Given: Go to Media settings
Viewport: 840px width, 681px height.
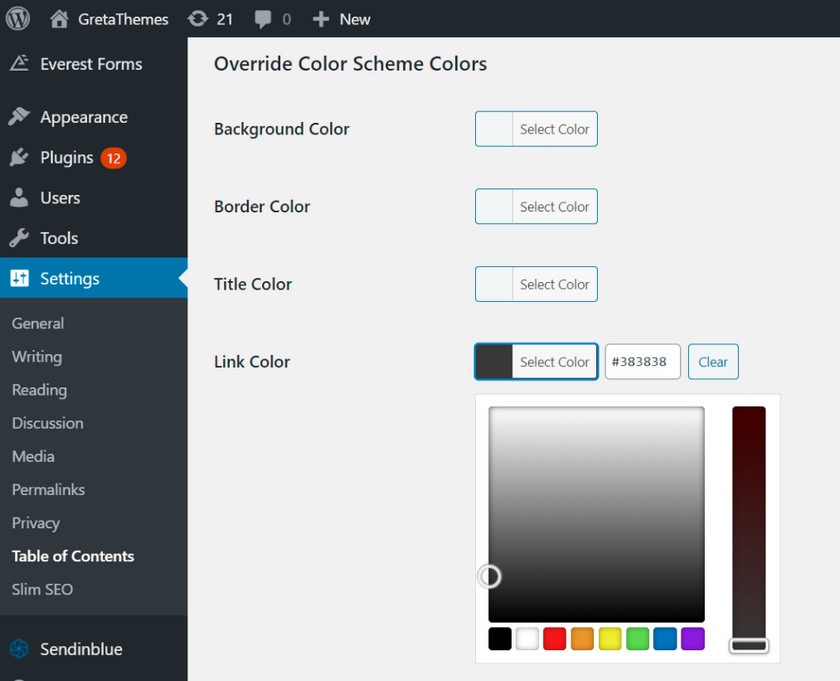Looking at the screenshot, I should pos(33,456).
